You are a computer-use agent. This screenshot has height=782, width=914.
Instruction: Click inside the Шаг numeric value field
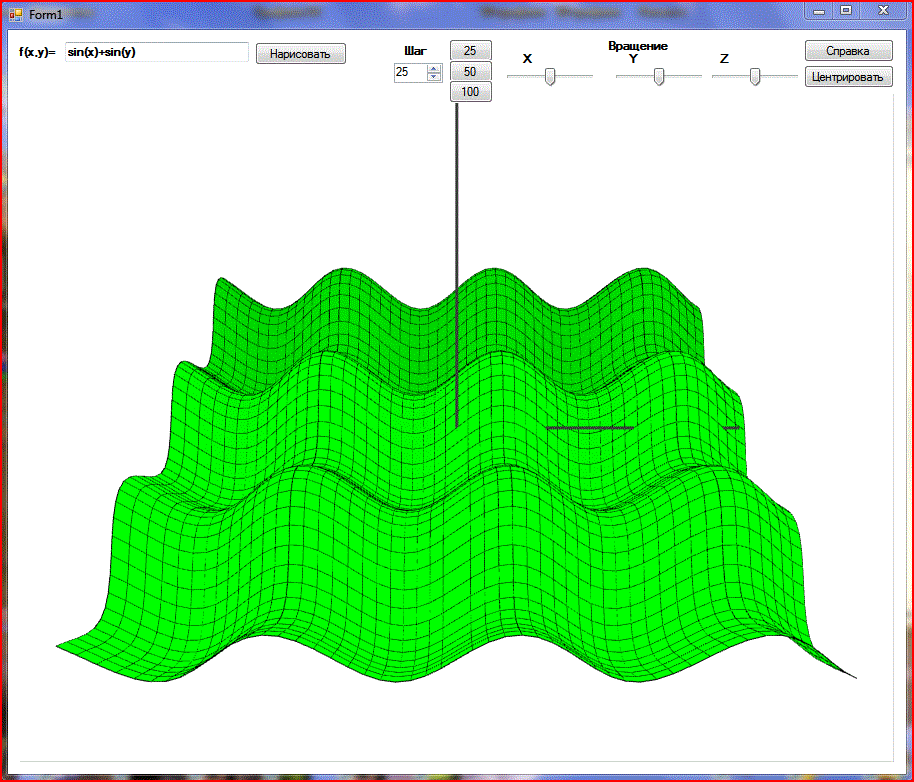tap(409, 72)
